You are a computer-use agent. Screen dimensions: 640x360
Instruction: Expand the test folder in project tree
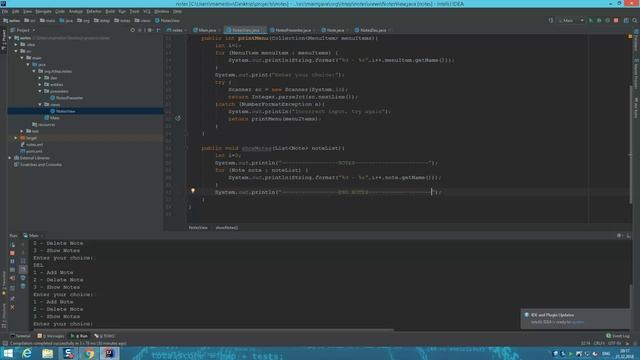[x=22, y=131]
